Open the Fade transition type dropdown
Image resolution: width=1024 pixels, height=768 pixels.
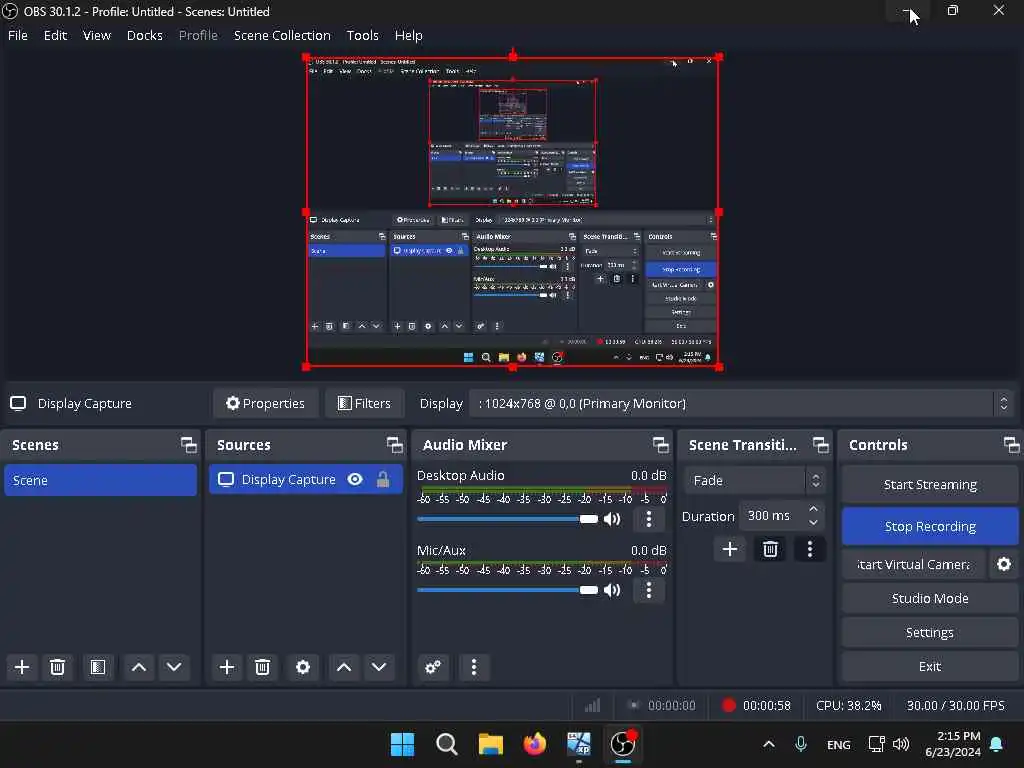pos(754,480)
